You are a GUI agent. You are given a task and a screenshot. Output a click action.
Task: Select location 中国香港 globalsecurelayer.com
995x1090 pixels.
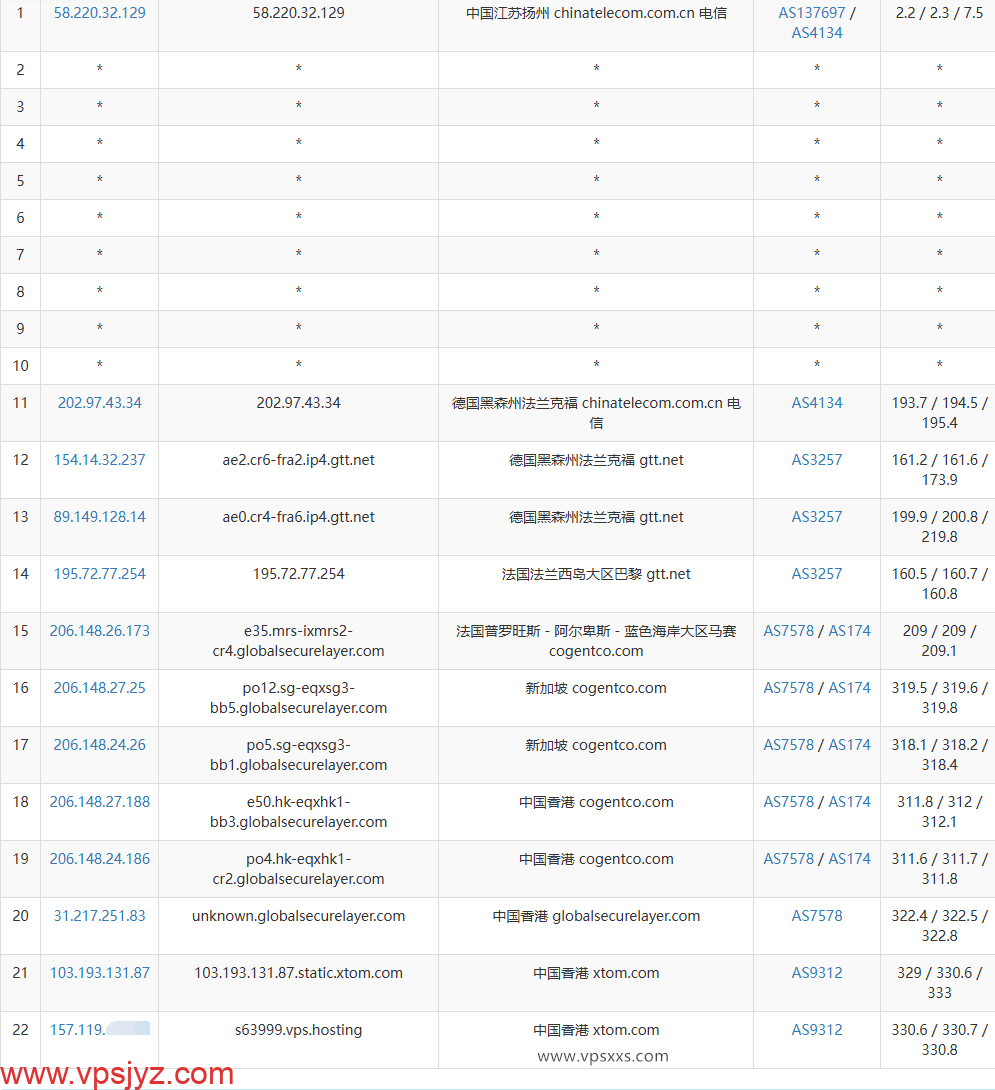pyautogui.click(x=596, y=916)
